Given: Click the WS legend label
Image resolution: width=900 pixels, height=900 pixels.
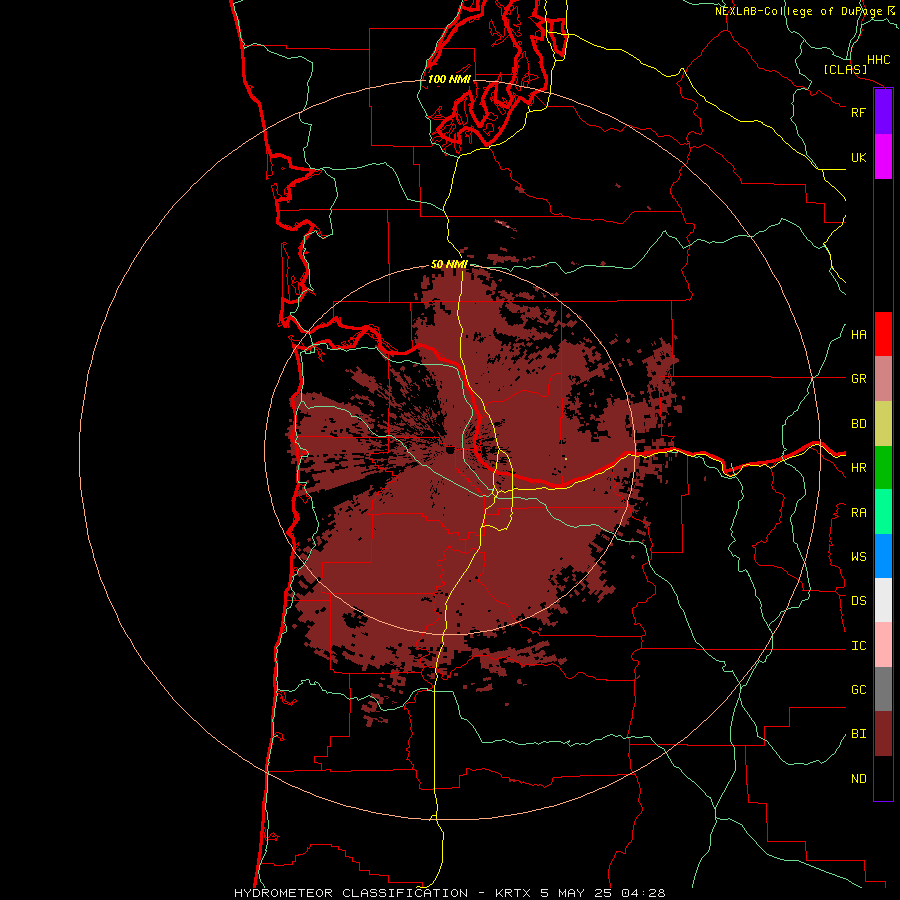Looking at the screenshot, I should tap(859, 557).
